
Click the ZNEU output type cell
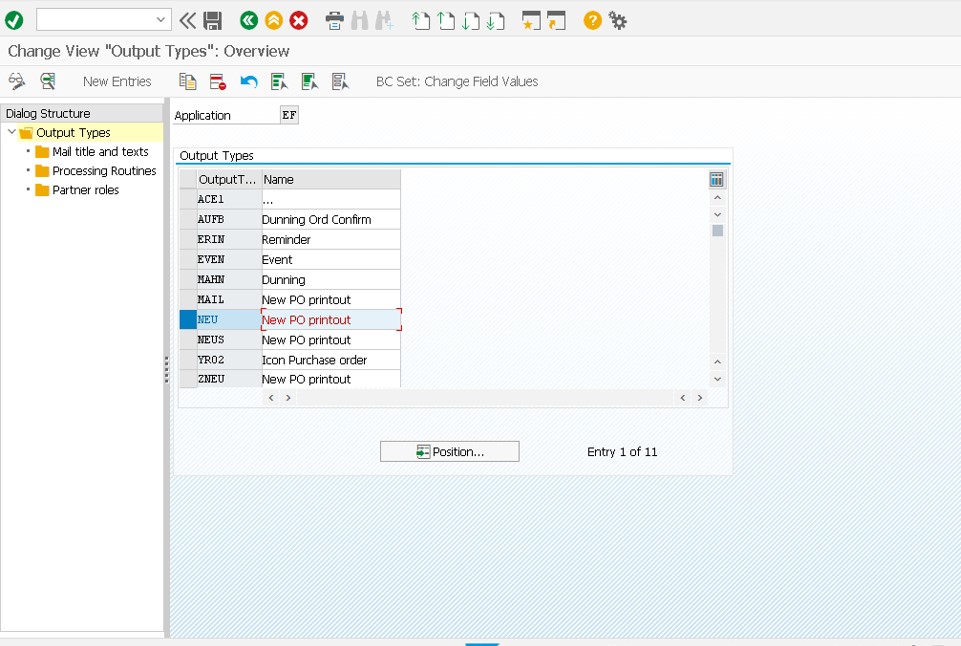tap(229, 379)
